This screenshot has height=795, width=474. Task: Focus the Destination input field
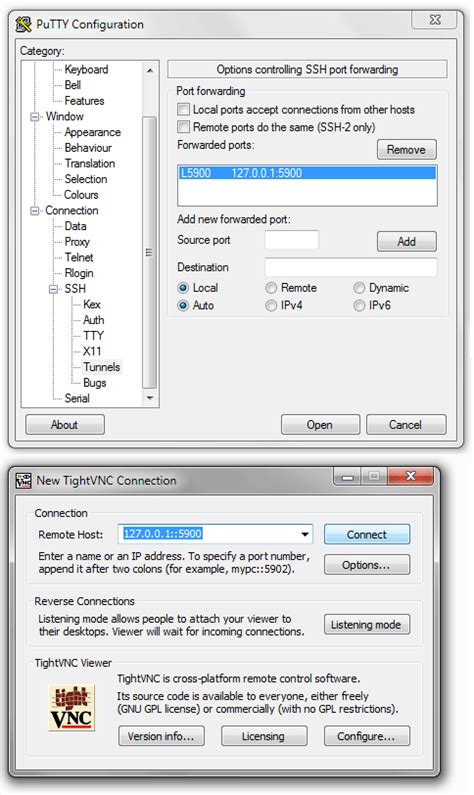coord(351,267)
